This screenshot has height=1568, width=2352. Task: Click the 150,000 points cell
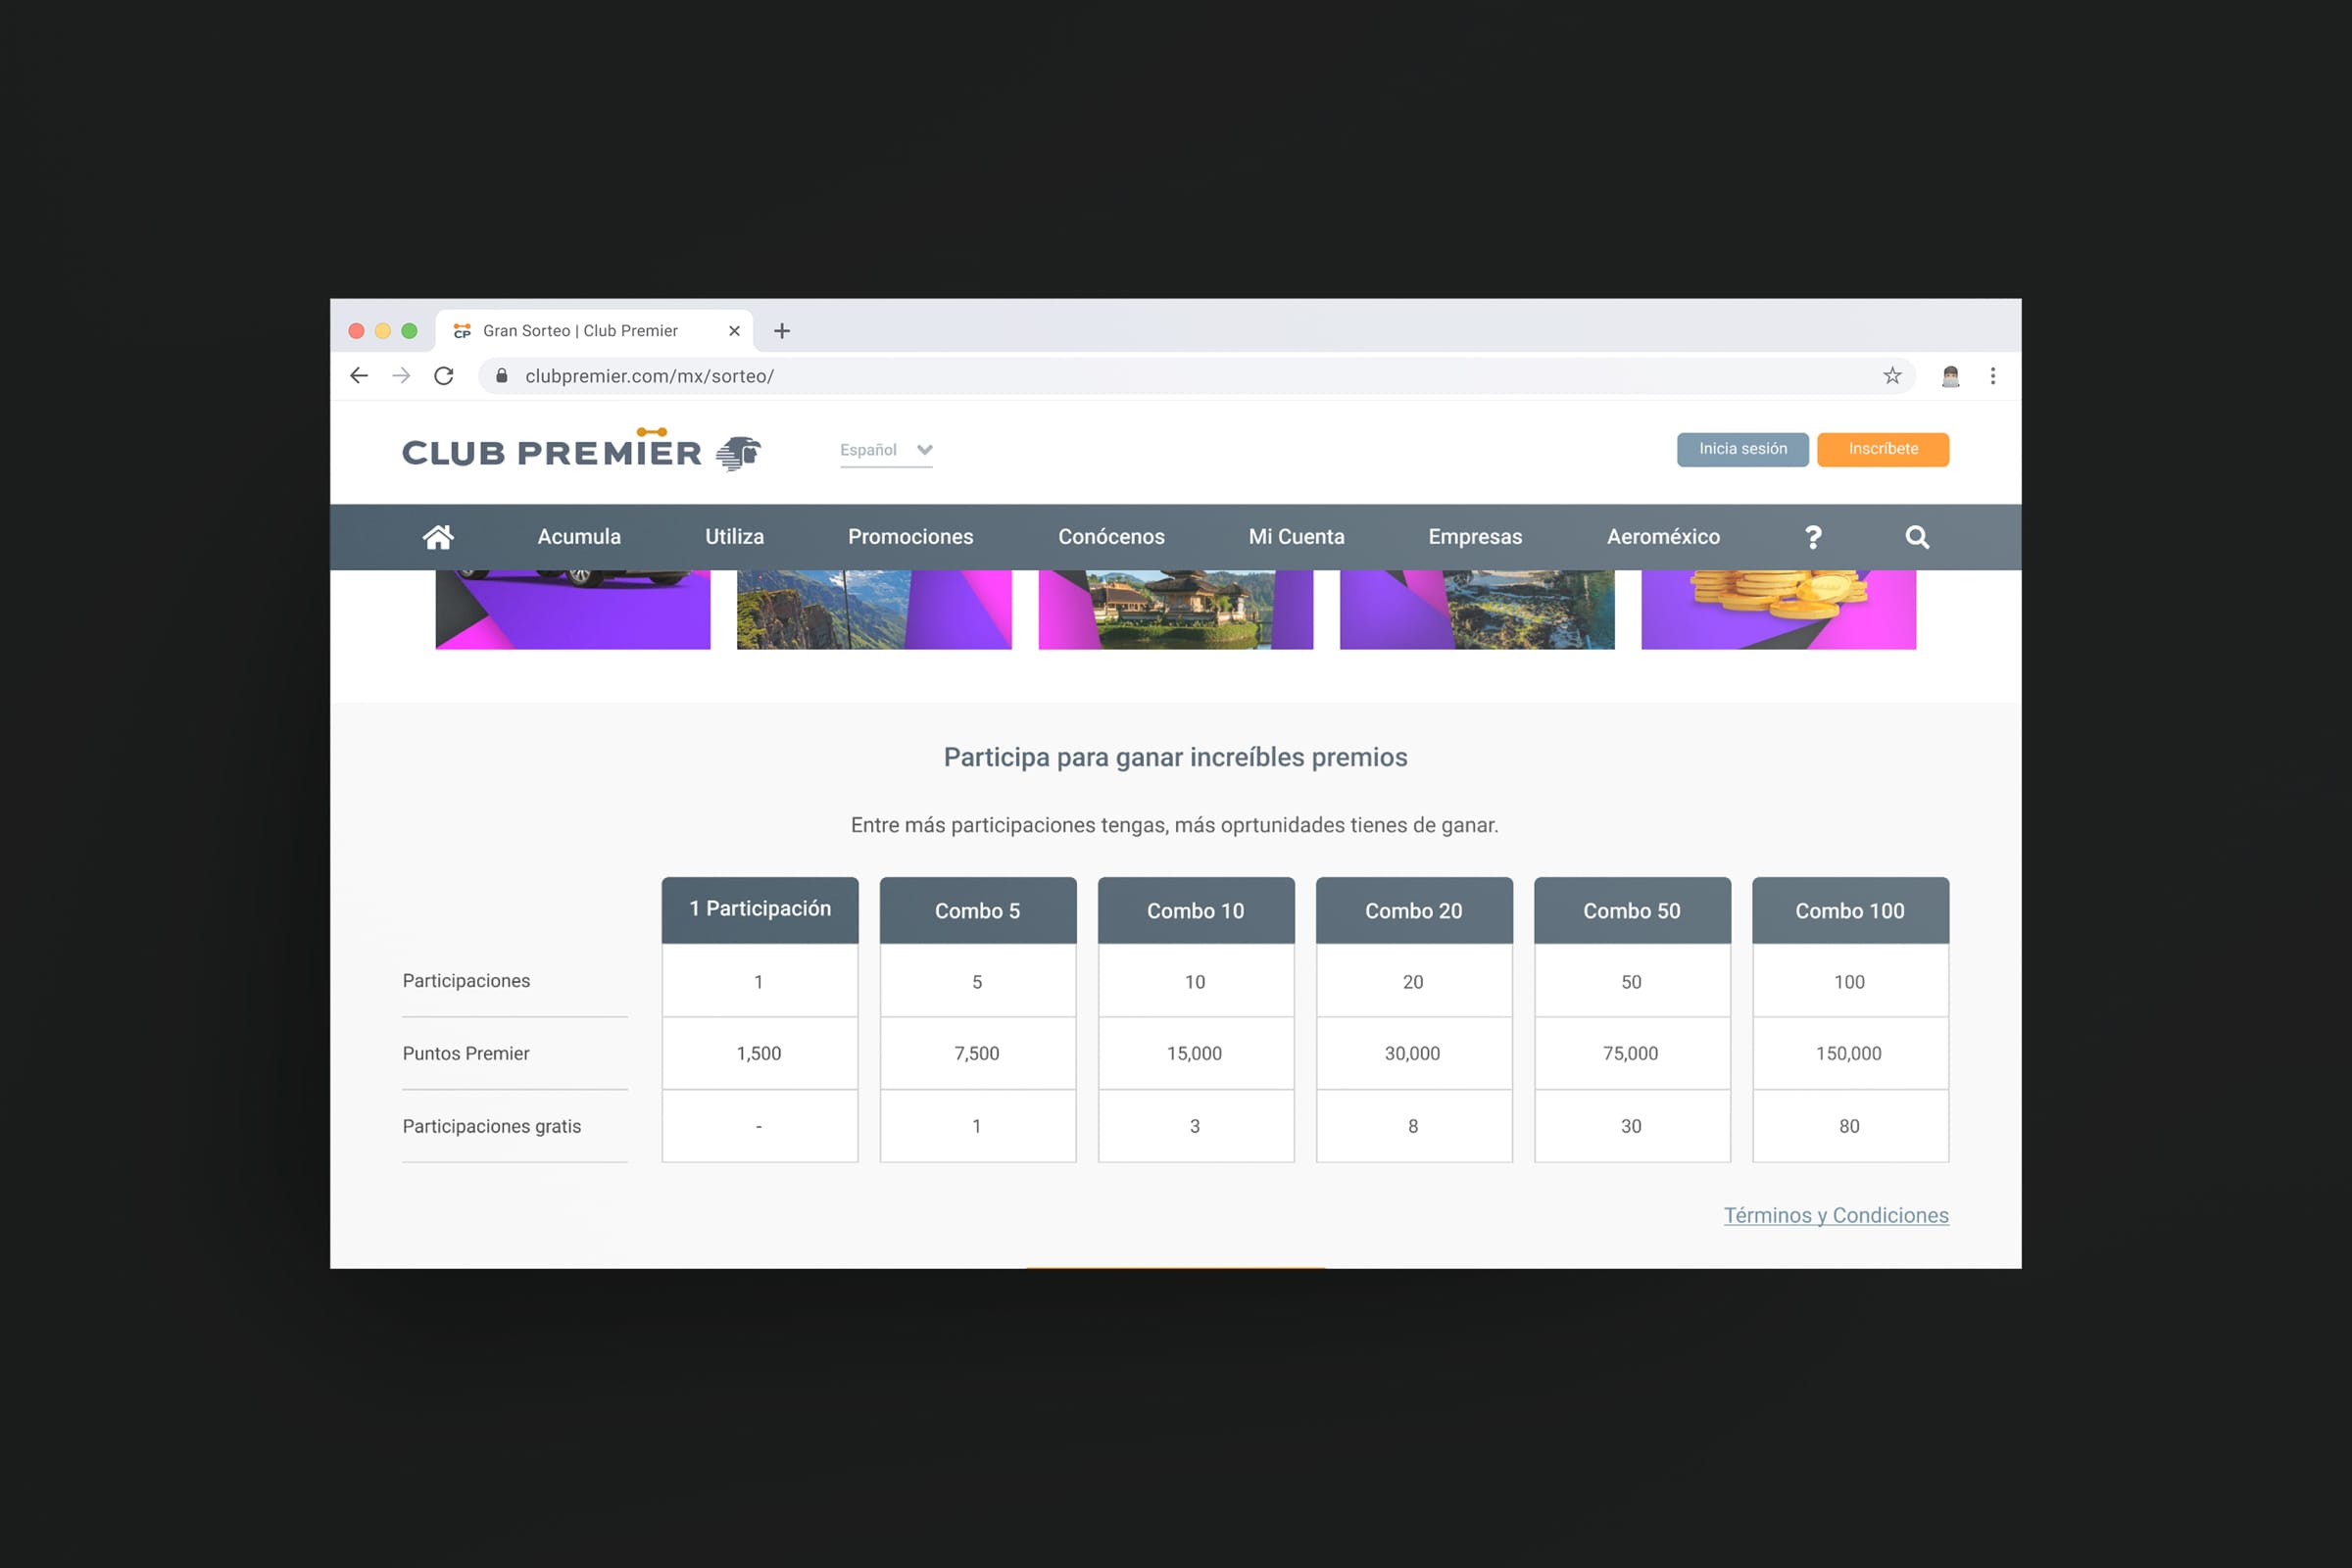[x=1850, y=1053]
